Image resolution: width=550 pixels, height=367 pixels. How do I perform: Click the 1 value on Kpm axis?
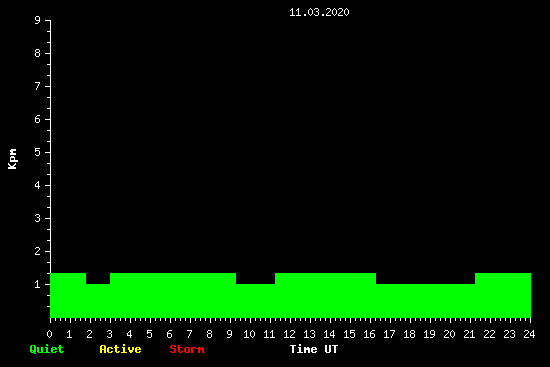[37, 284]
